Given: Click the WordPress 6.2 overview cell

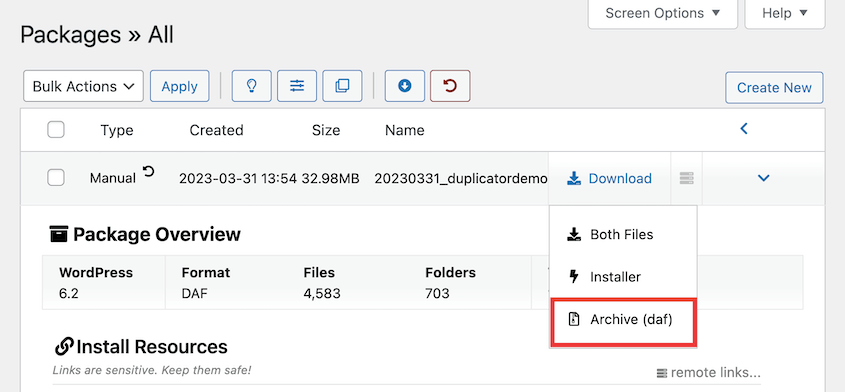Looking at the screenshot, I should 104,282.
